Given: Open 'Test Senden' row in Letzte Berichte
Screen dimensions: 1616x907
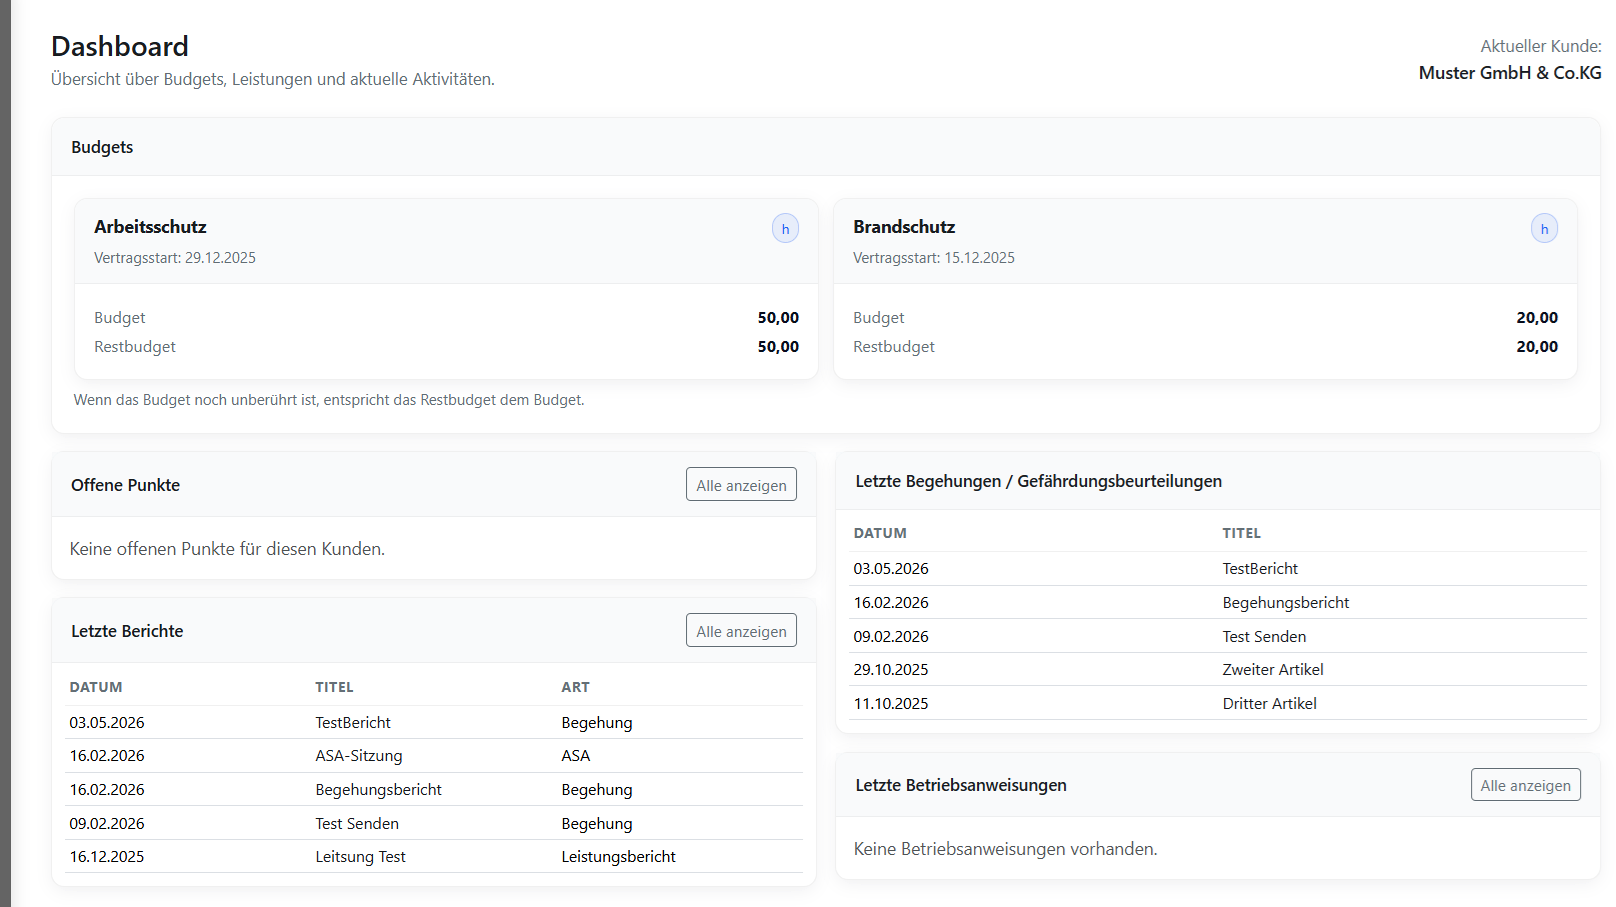Looking at the screenshot, I should pyautogui.click(x=434, y=823).
